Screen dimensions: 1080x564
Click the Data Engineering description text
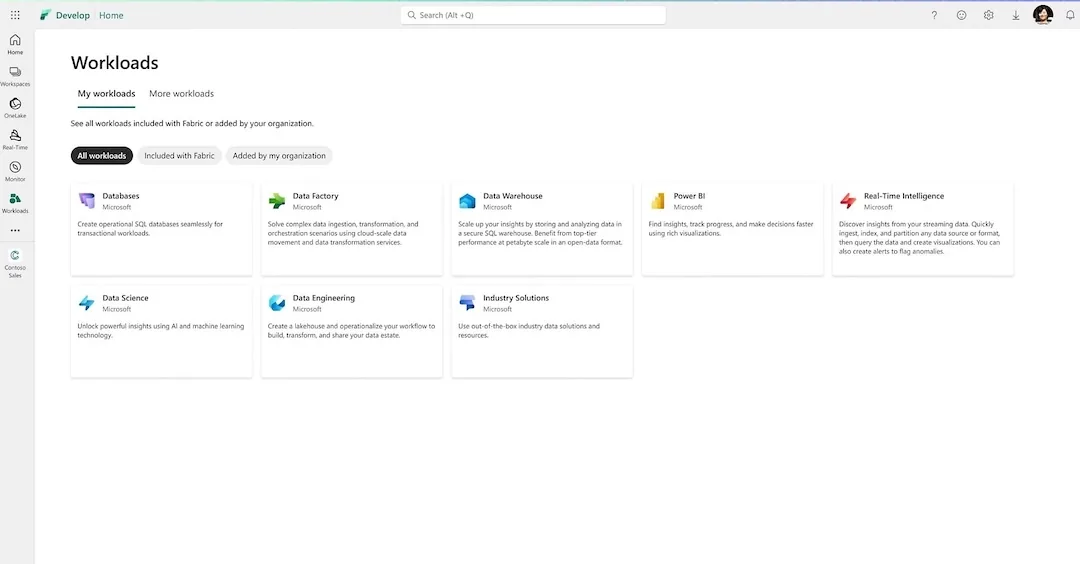(x=351, y=331)
